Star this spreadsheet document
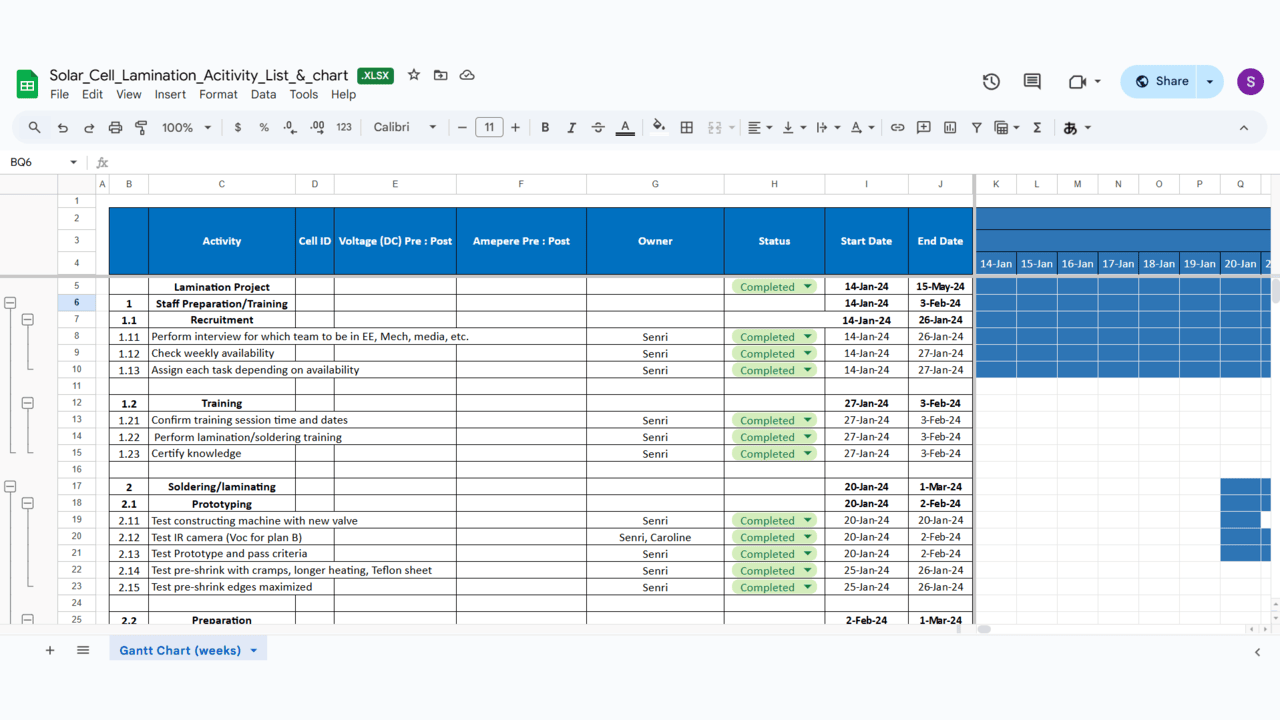This screenshot has width=1280, height=720. point(414,75)
